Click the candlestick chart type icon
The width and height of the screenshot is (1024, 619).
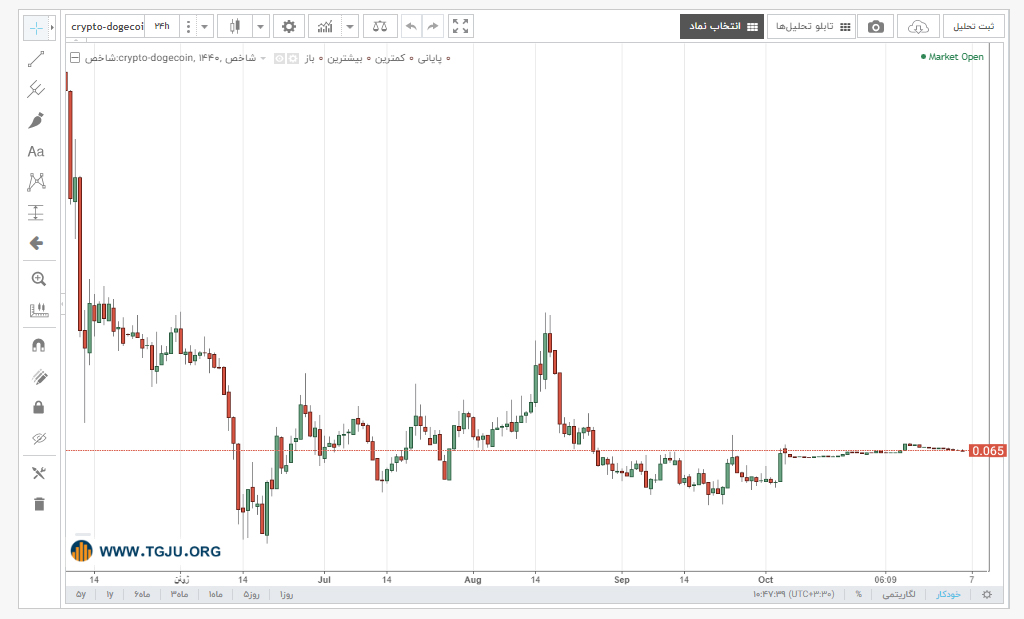[234, 27]
